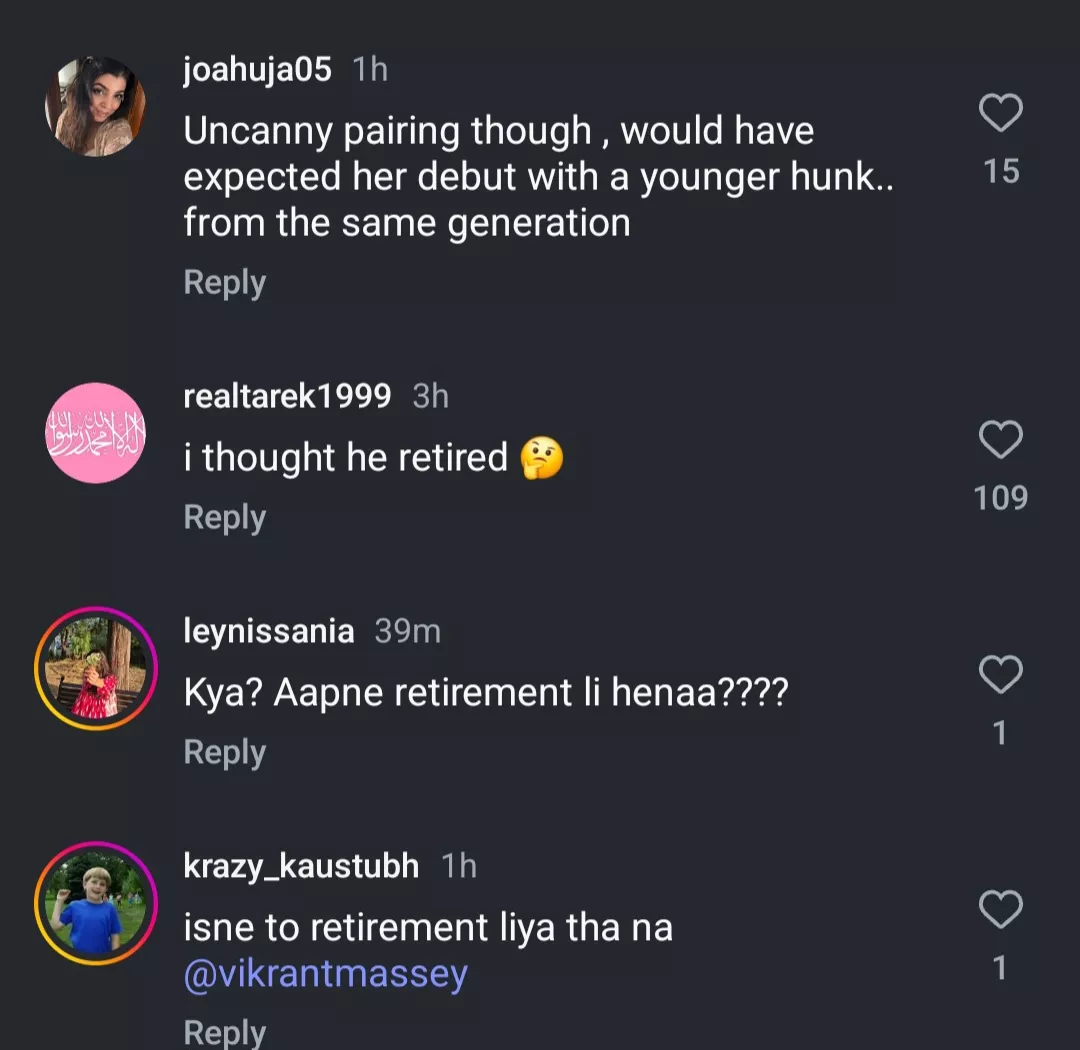Heart krazy_kaustubh's comment
The height and width of the screenshot is (1050, 1080).
(x=1000, y=910)
